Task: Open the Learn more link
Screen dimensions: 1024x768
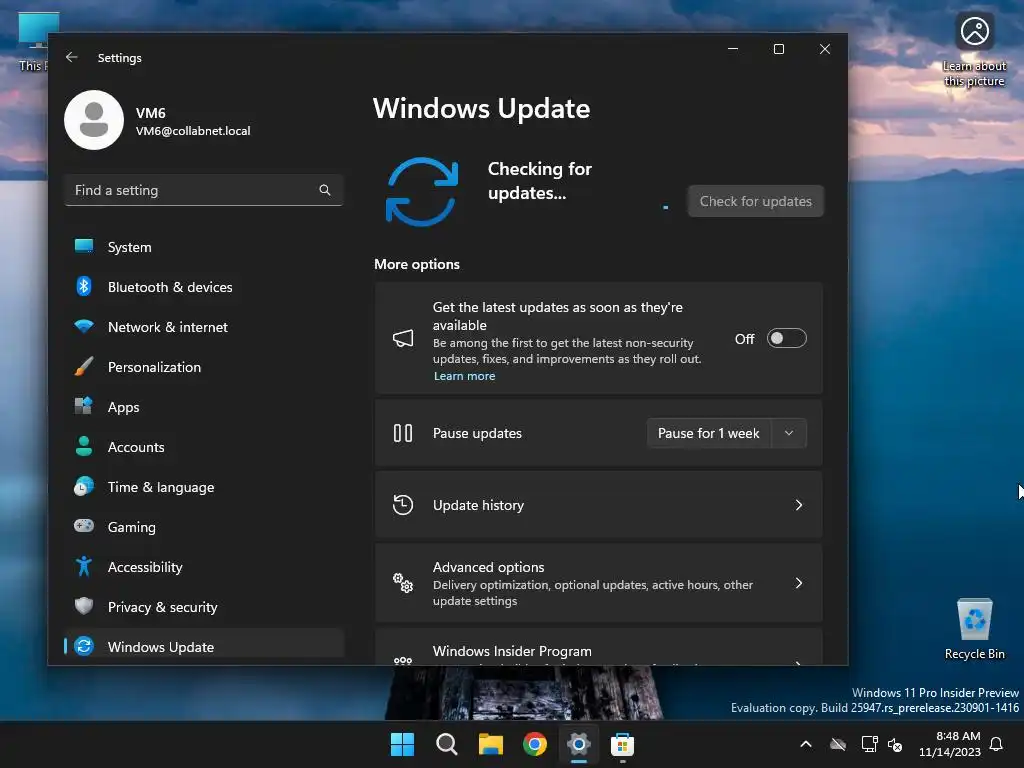Action: pyautogui.click(x=464, y=376)
